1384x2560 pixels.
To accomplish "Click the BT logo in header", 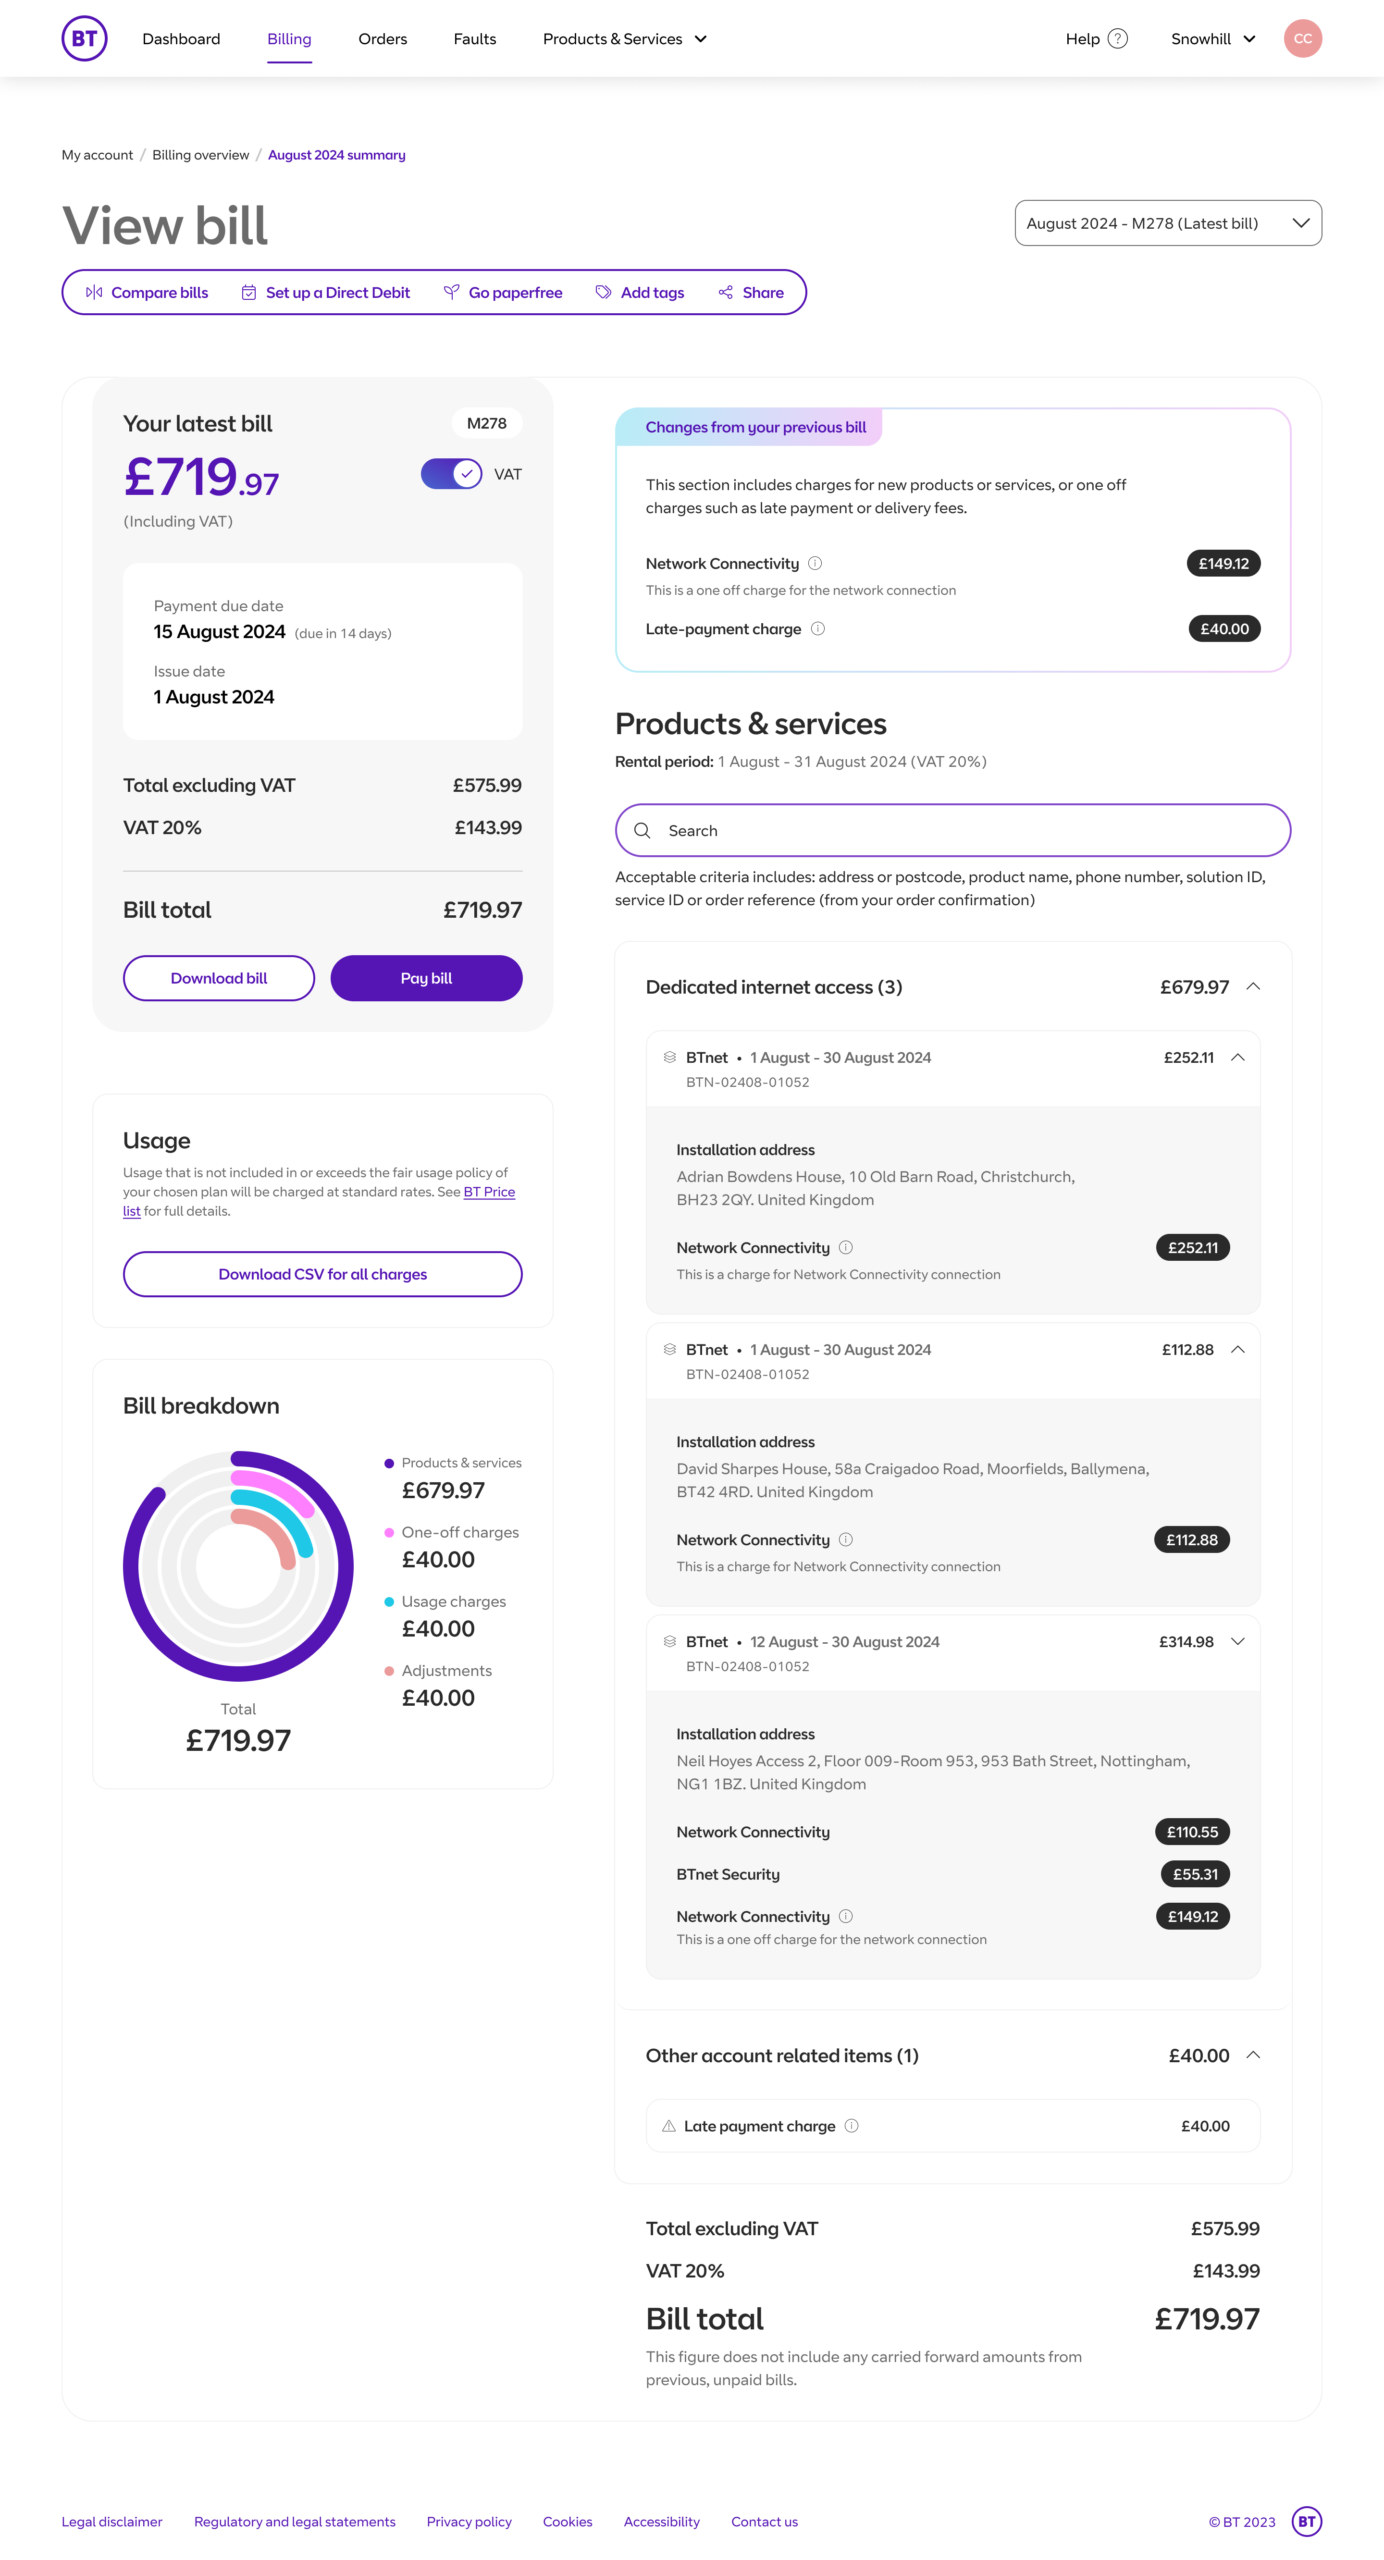I will (x=84, y=38).
